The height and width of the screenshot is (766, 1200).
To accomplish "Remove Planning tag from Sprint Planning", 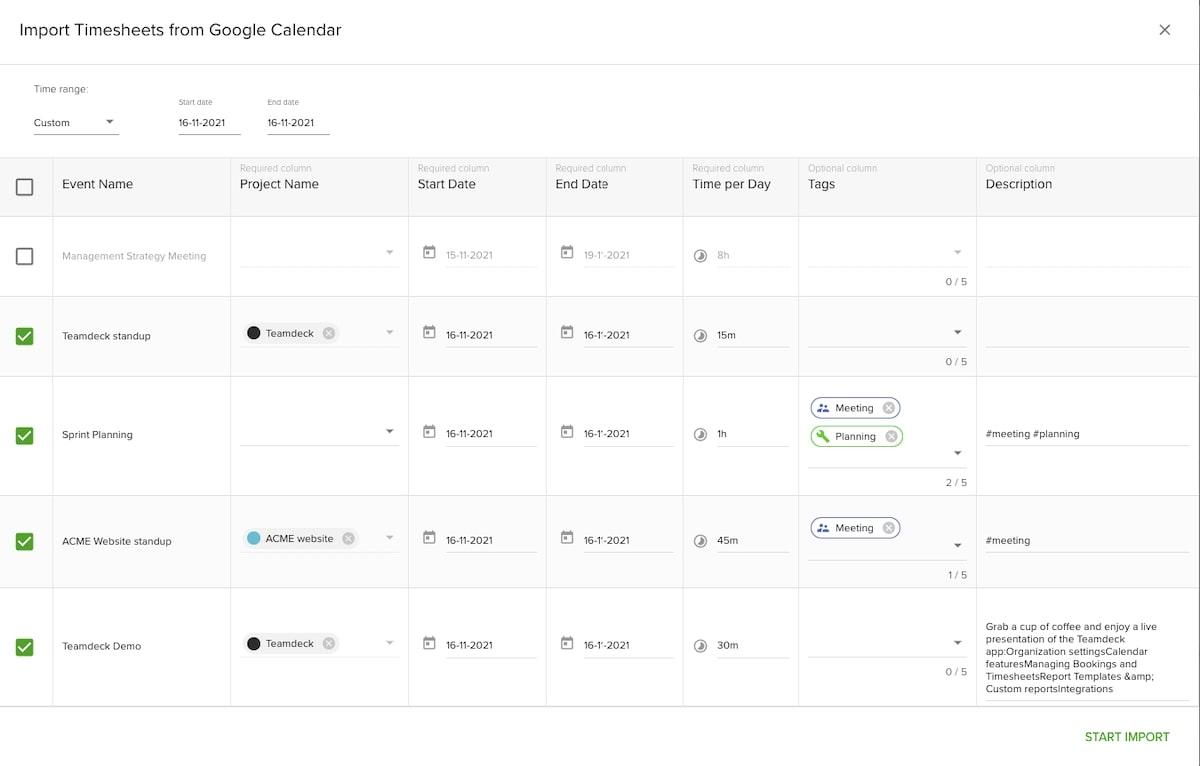I will (892, 436).
